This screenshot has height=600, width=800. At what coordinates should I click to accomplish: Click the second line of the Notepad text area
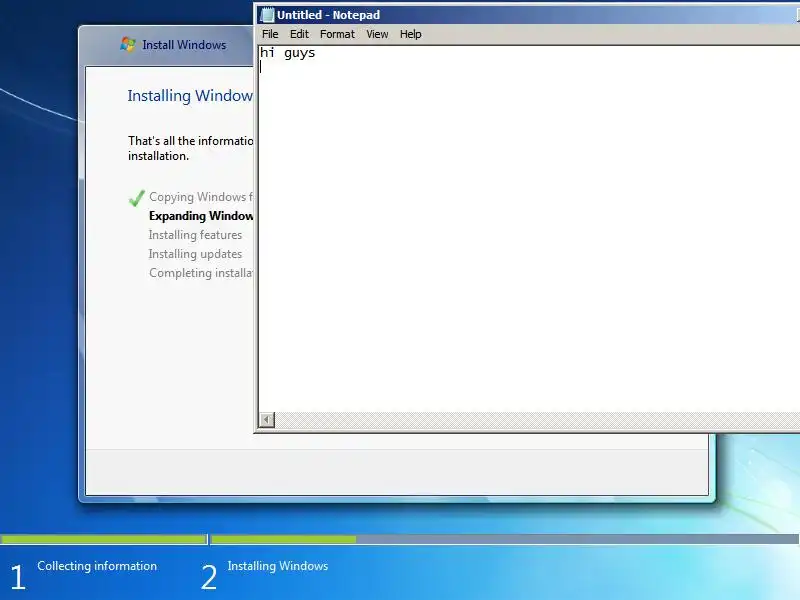(x=530, y=67)
